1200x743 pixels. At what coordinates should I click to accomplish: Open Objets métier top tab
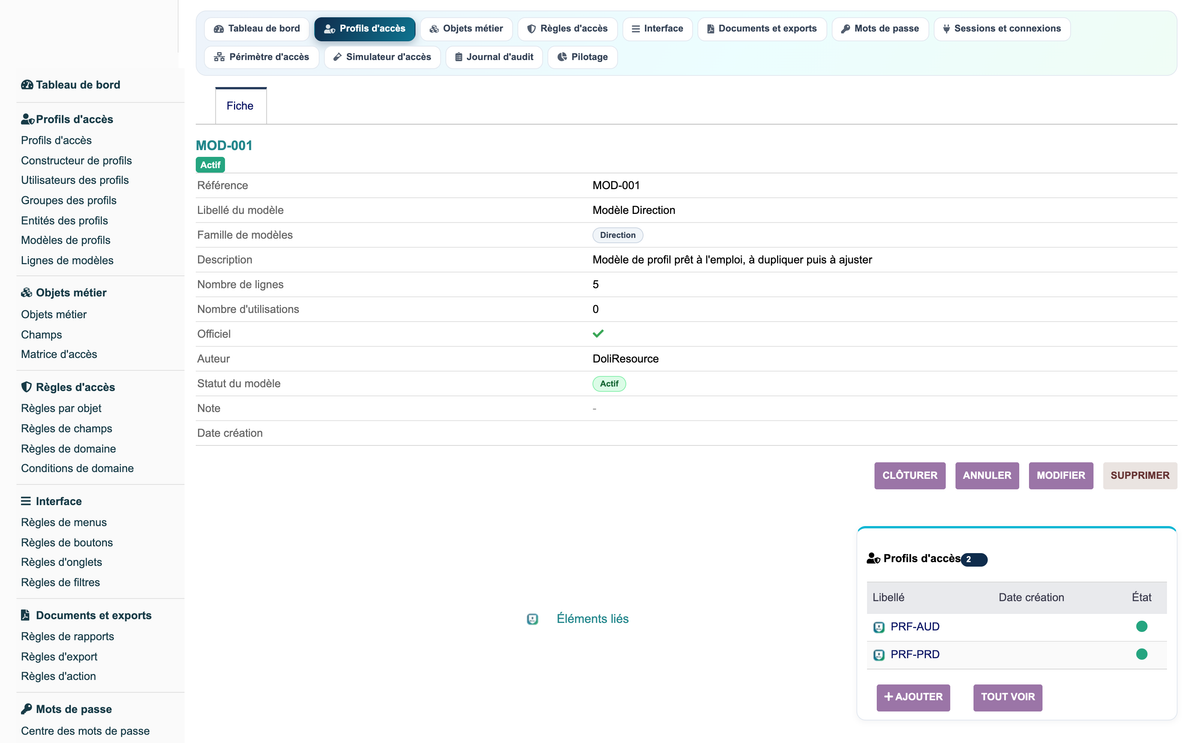(466, 29)
